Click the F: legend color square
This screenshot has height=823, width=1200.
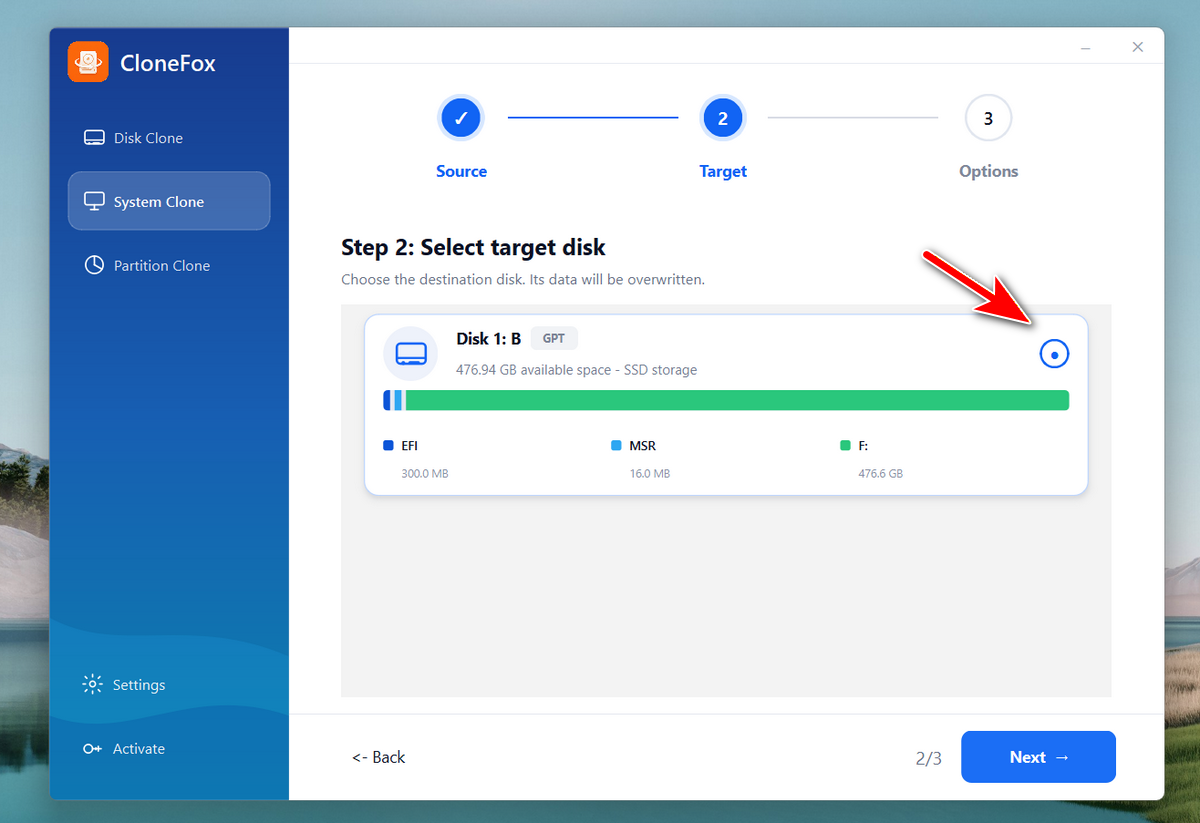point(845,445)
